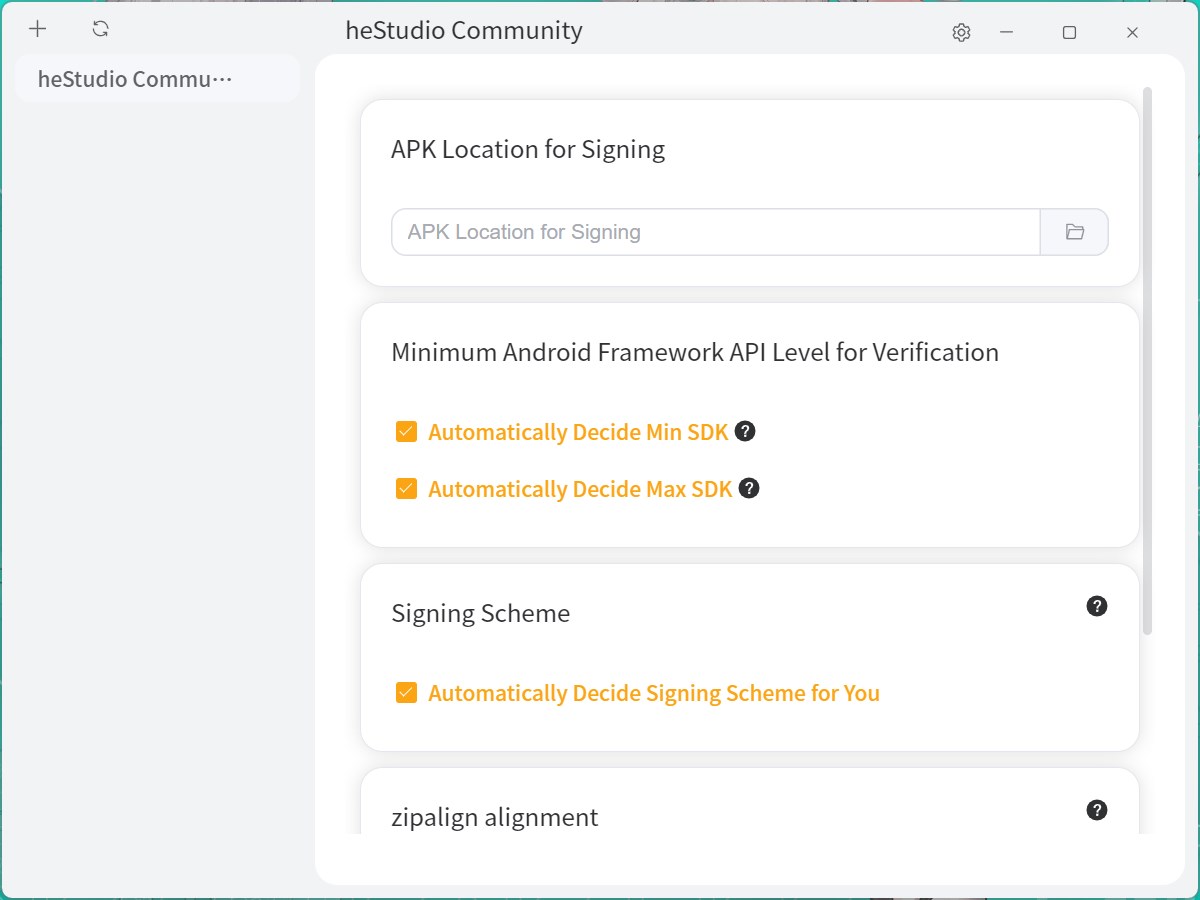Image resolution: width=1200 pixels, height=900 pixels.
Task: Browse for APK with the folder icon
Action: point(1075,232)
